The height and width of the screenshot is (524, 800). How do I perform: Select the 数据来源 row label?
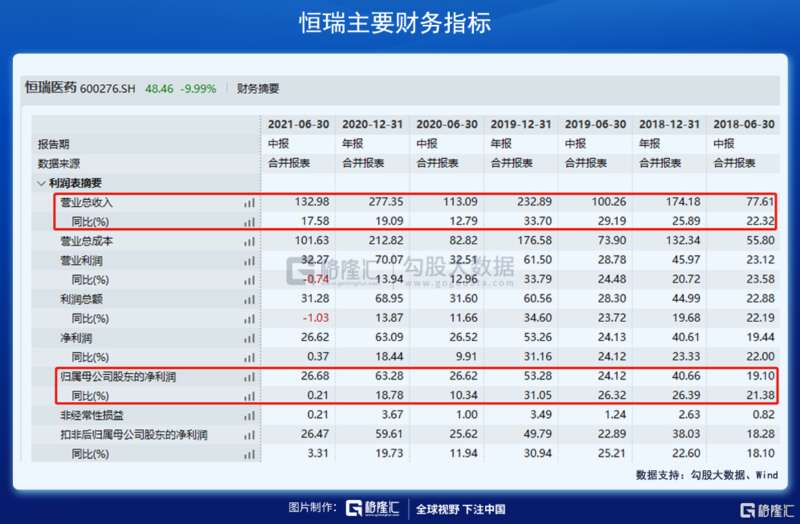coord(60,163)
